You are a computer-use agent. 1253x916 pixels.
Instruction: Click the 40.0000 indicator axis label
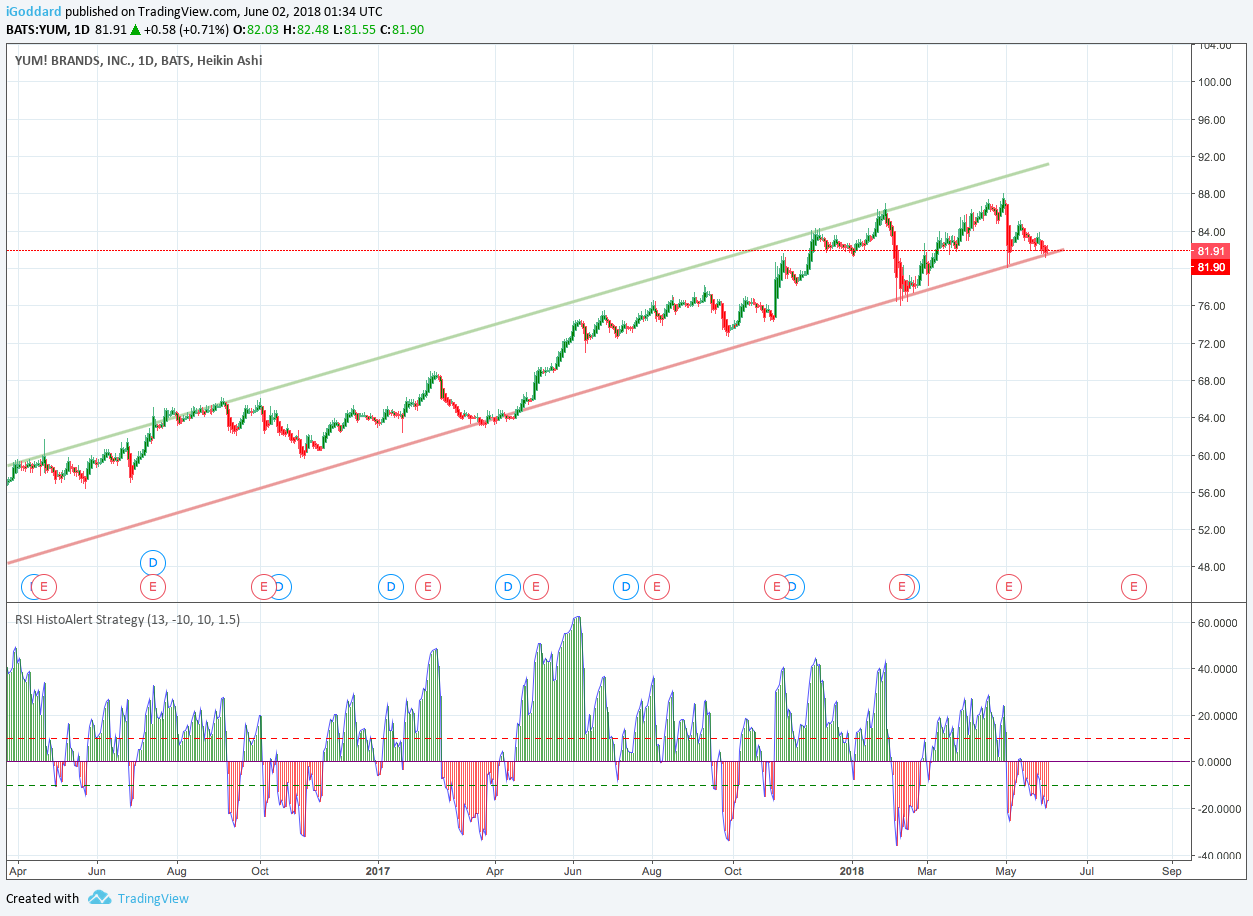click(x=1217, y=669)
